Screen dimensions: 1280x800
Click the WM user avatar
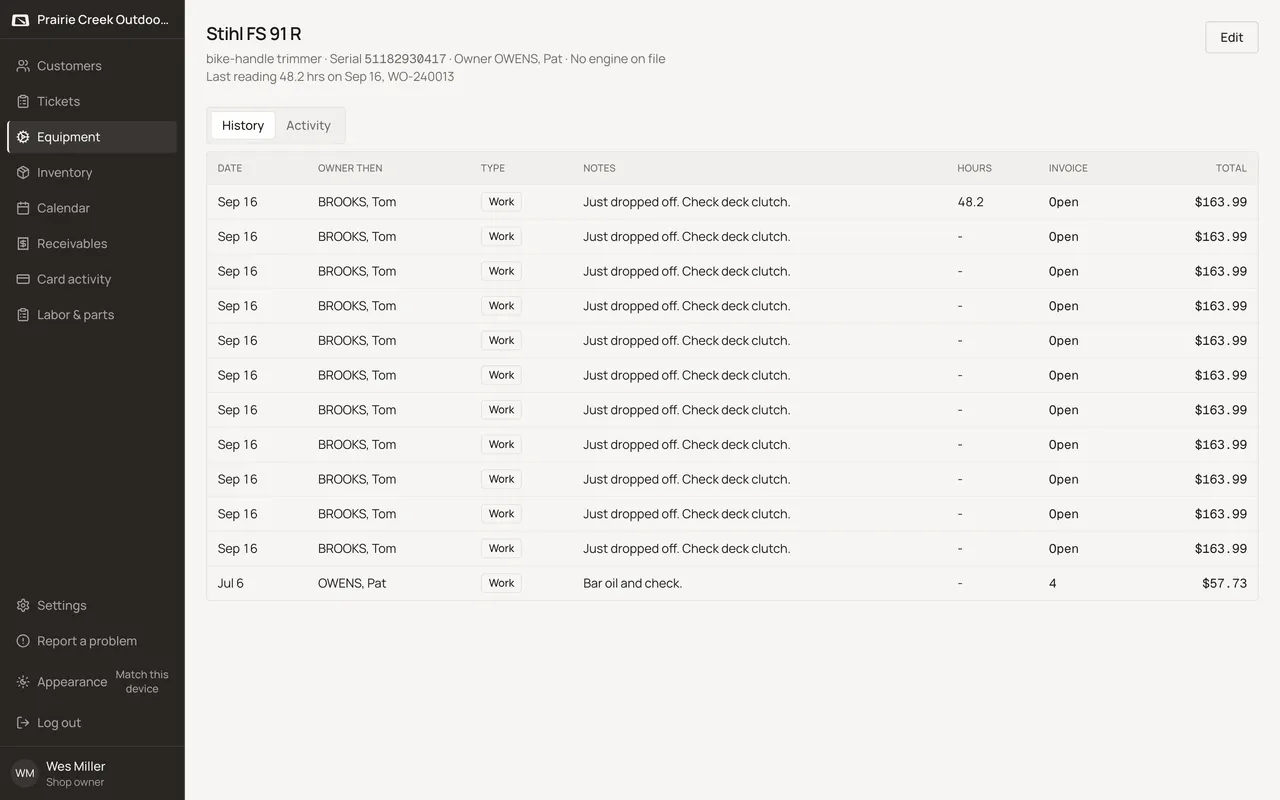coord(25,773)
